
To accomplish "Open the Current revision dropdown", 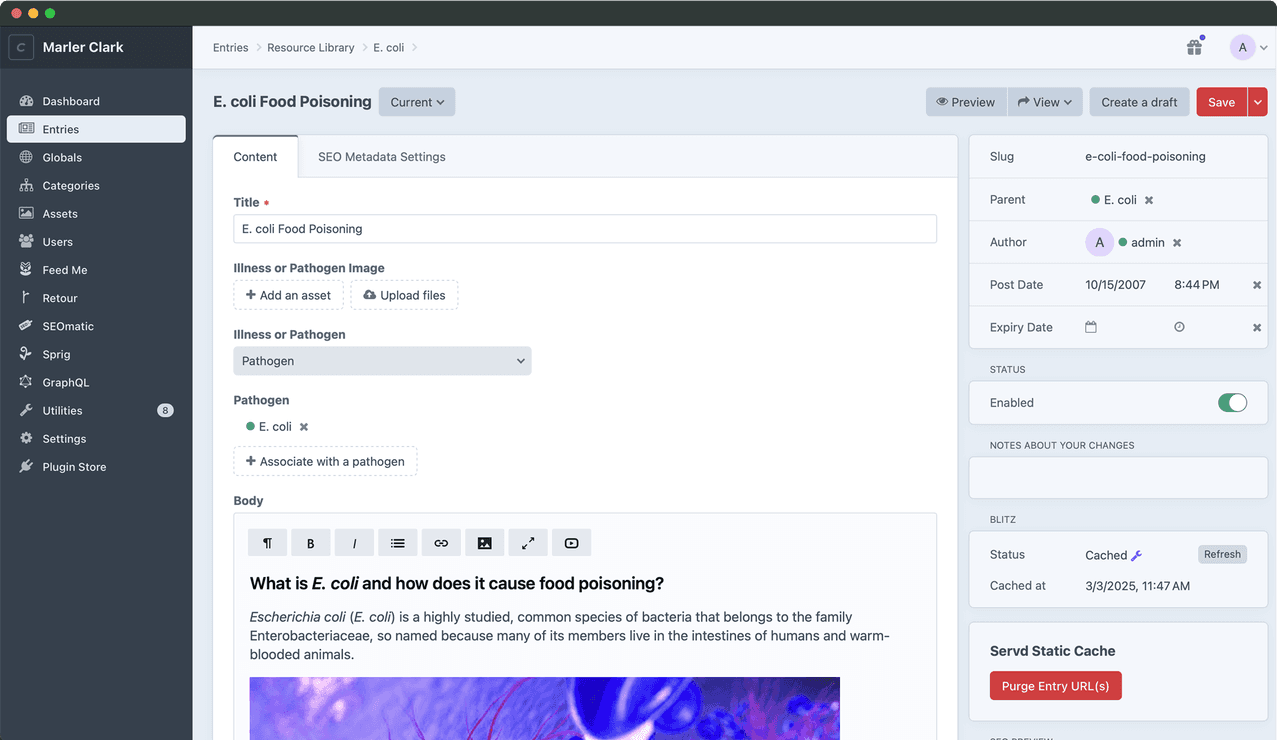I will pos(417,102).
